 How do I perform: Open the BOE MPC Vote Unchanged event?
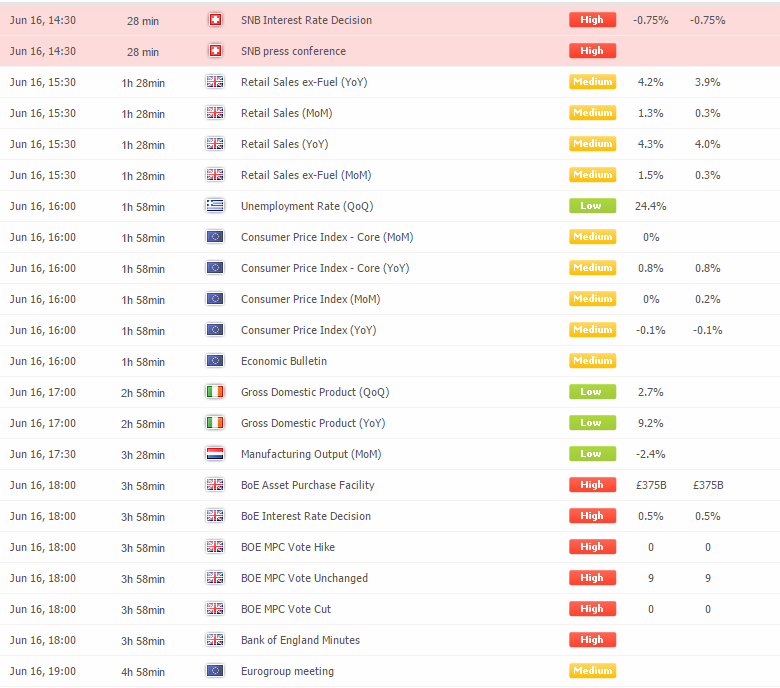pos(304,578)
